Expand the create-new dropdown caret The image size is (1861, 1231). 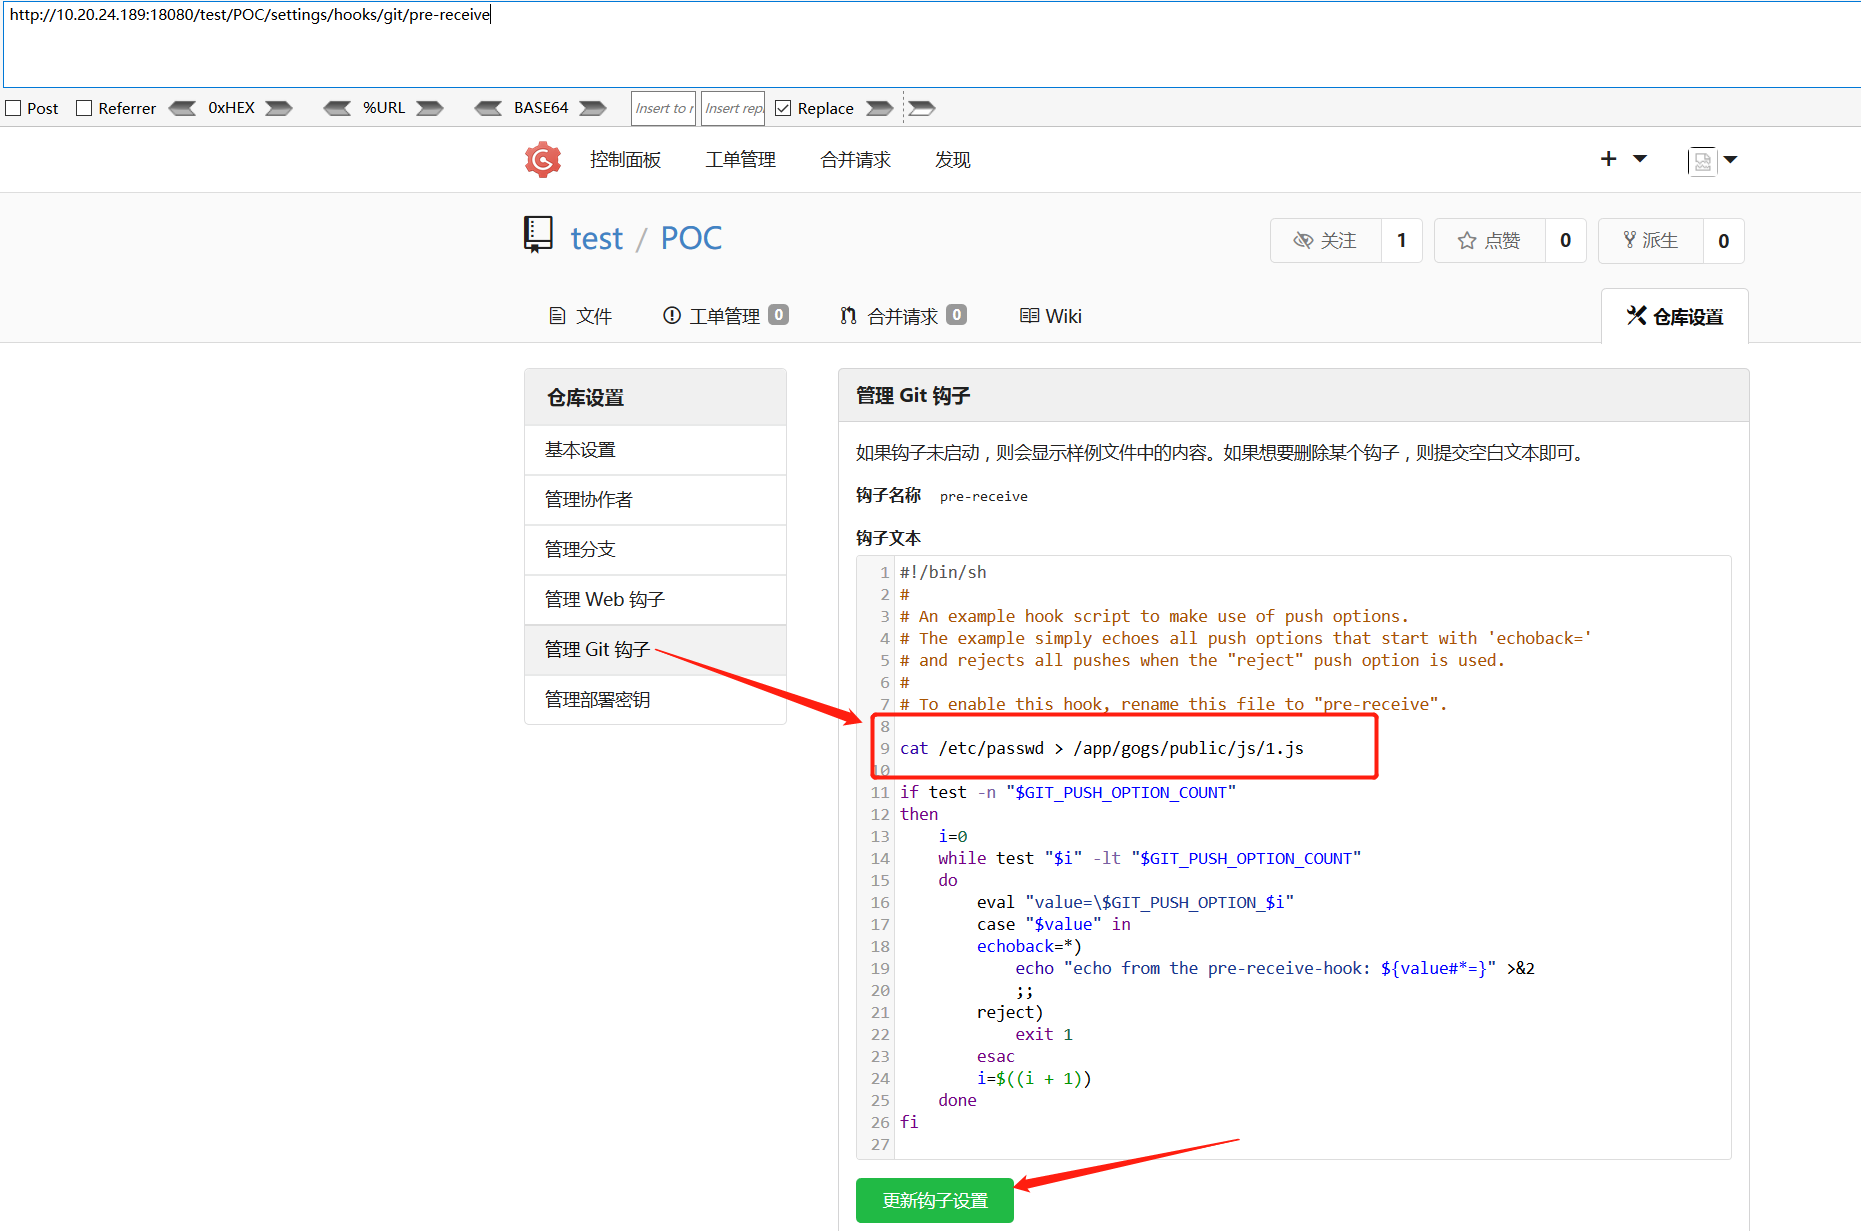(x=1640, y=159)
